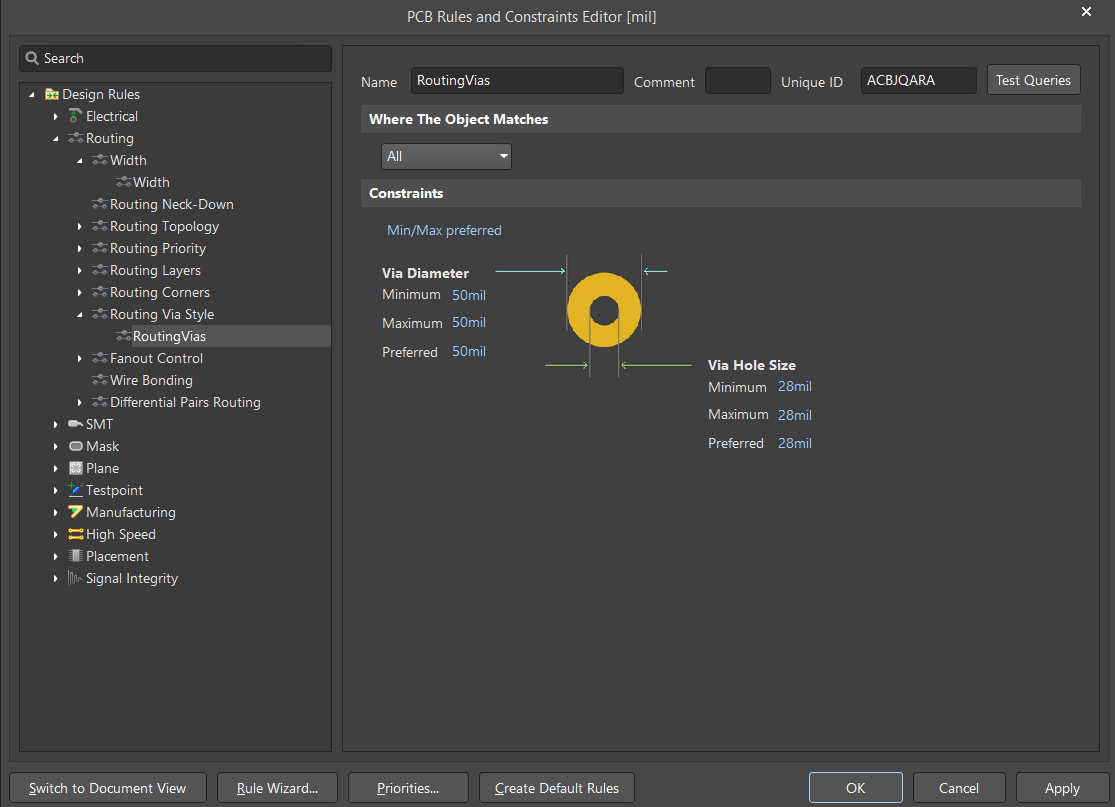Viewport: 1115px width, 807px height.
Task: Collapse the Routing rules node
Action: click(55, 138)
